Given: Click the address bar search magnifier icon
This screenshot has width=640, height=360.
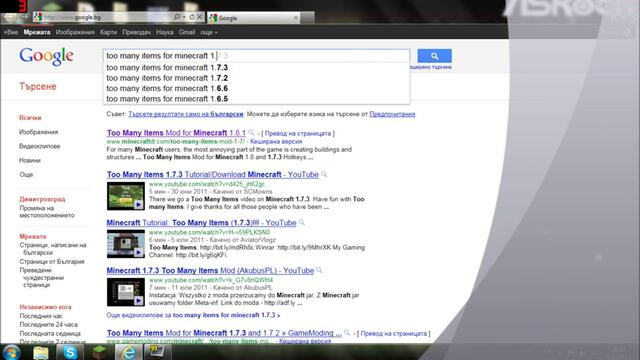Looking at the screenshot, I should click(x=177, y=17).
